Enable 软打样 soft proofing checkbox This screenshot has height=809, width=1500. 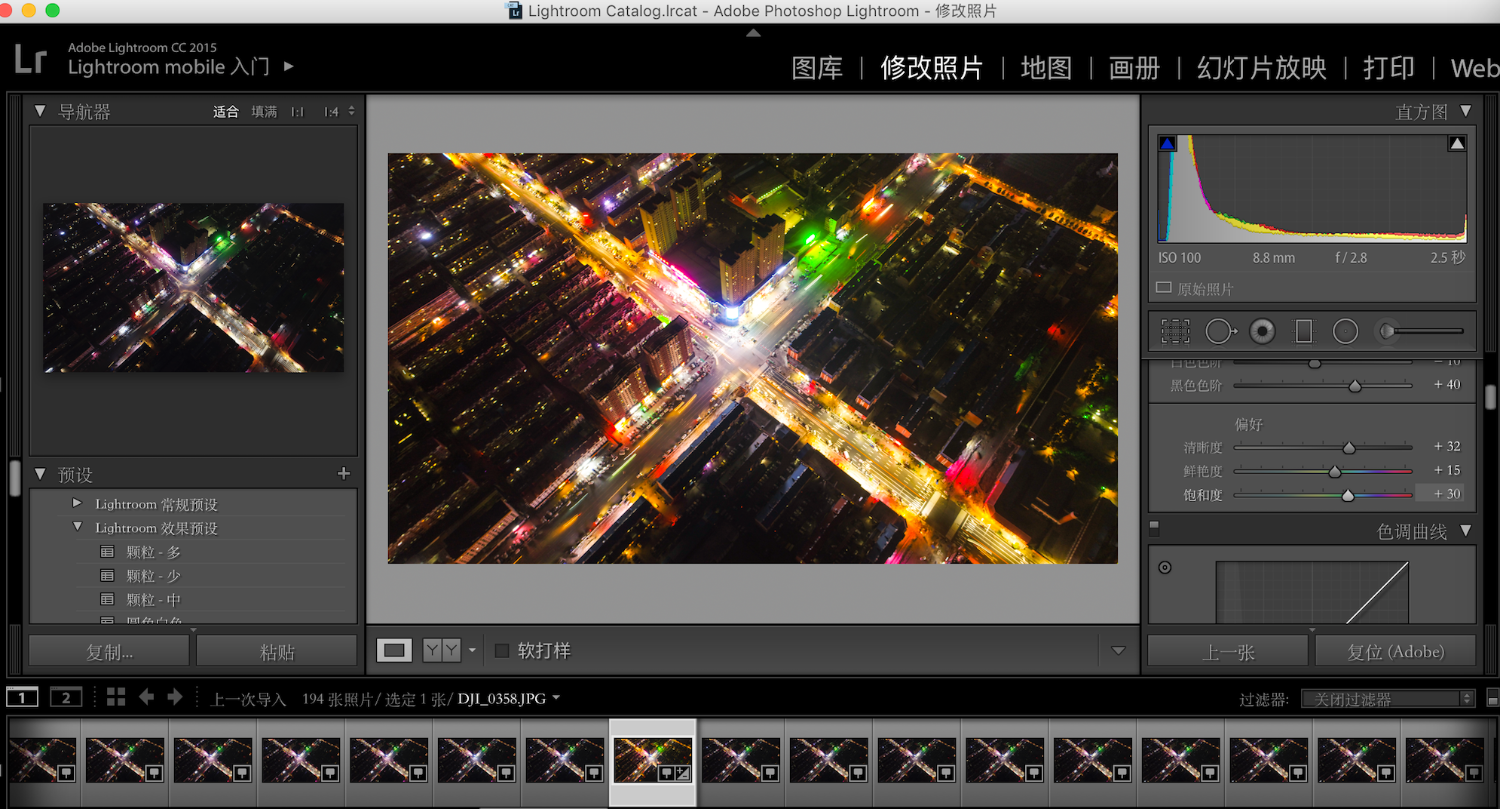[x=502, y=651]
